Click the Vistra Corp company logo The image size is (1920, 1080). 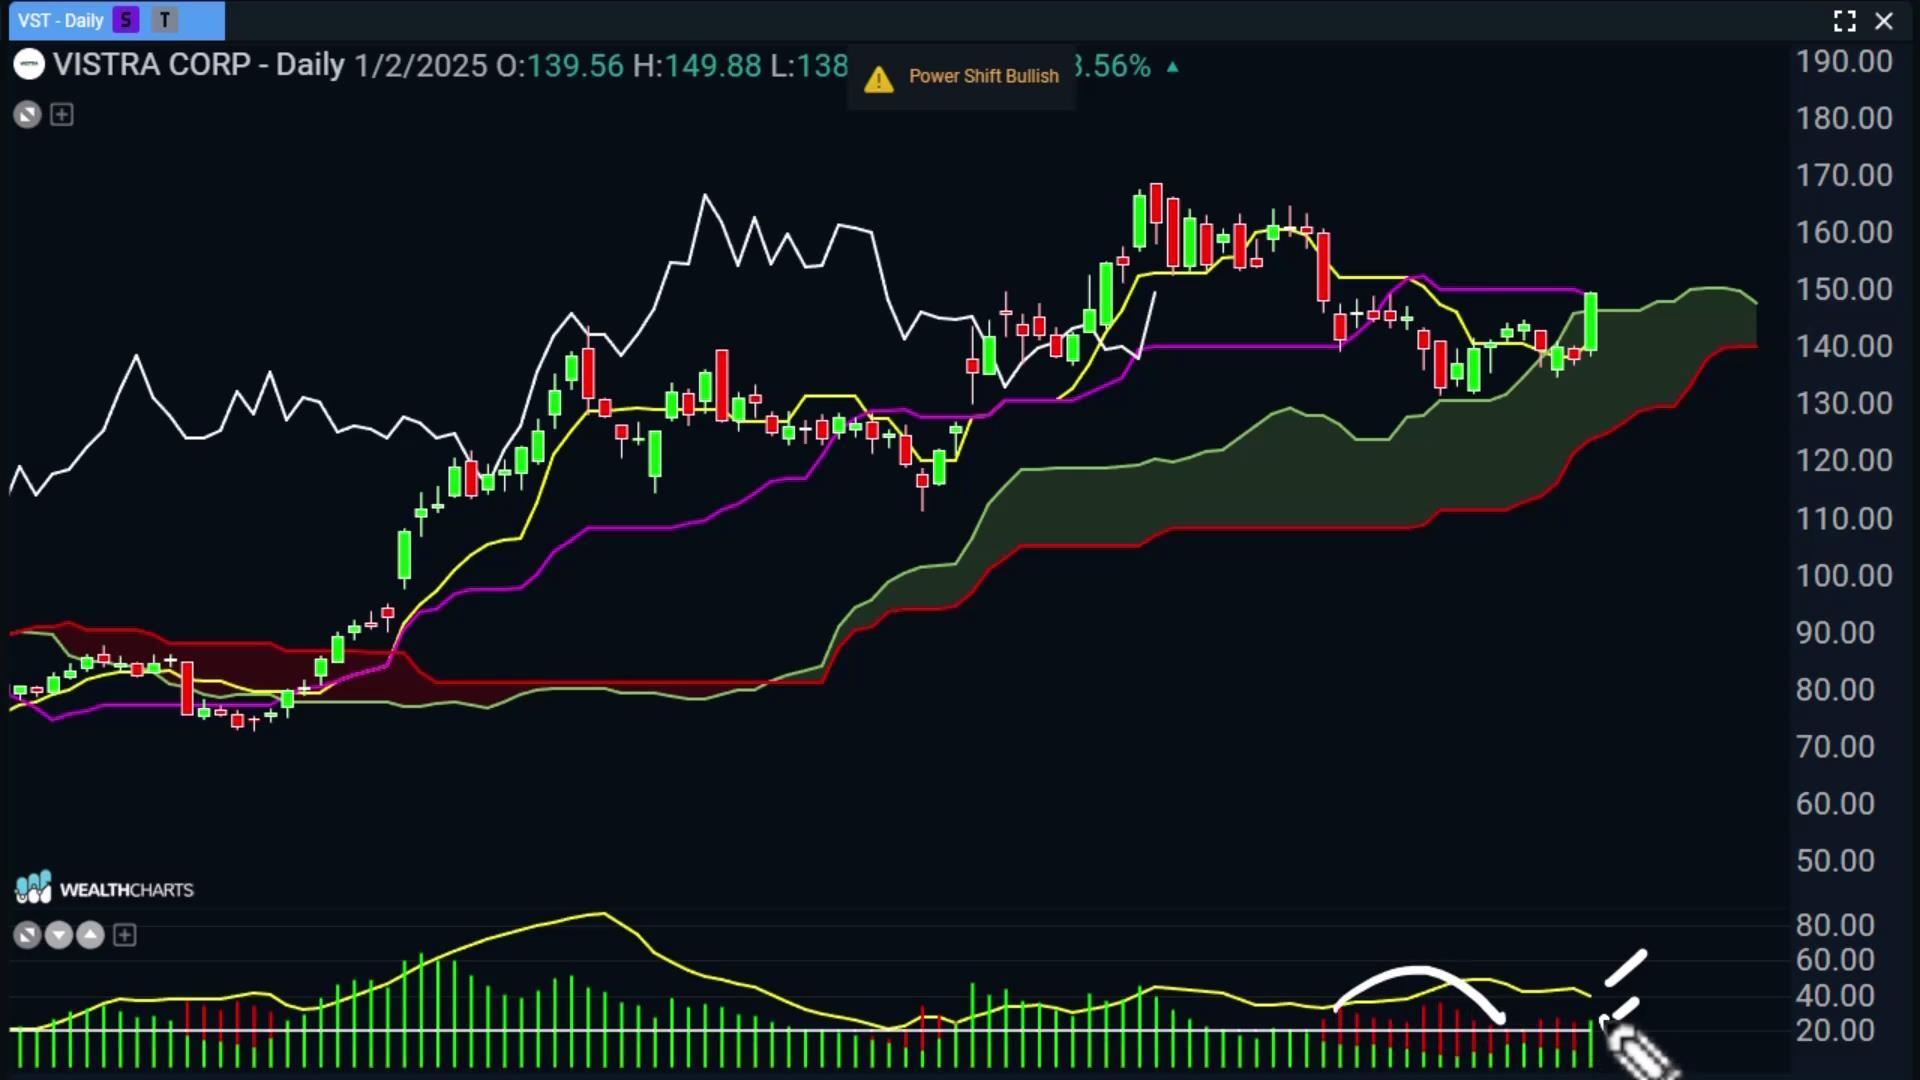[x=29, y=65]
